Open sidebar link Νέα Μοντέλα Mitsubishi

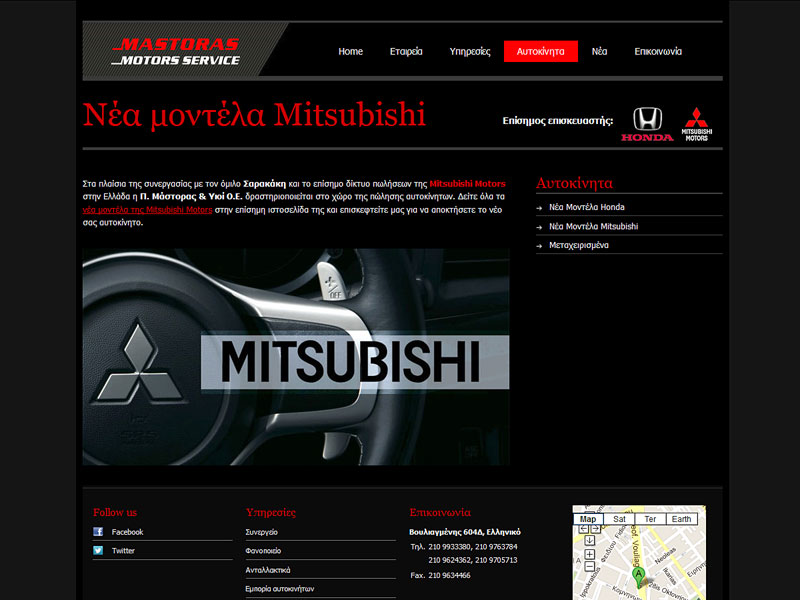point(593,227)
